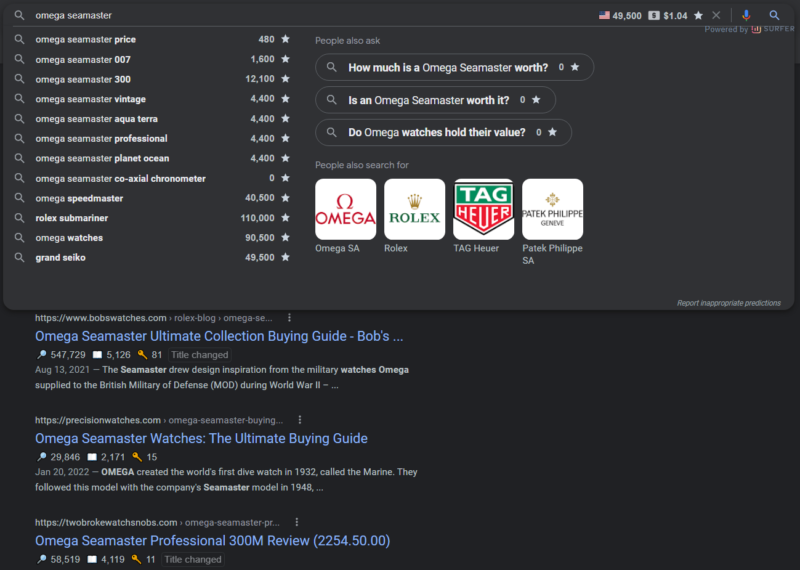Select suggestion rolex submariner
Image resolution: width=800 pixels, height=570 pixels.
tap(71, 218)
